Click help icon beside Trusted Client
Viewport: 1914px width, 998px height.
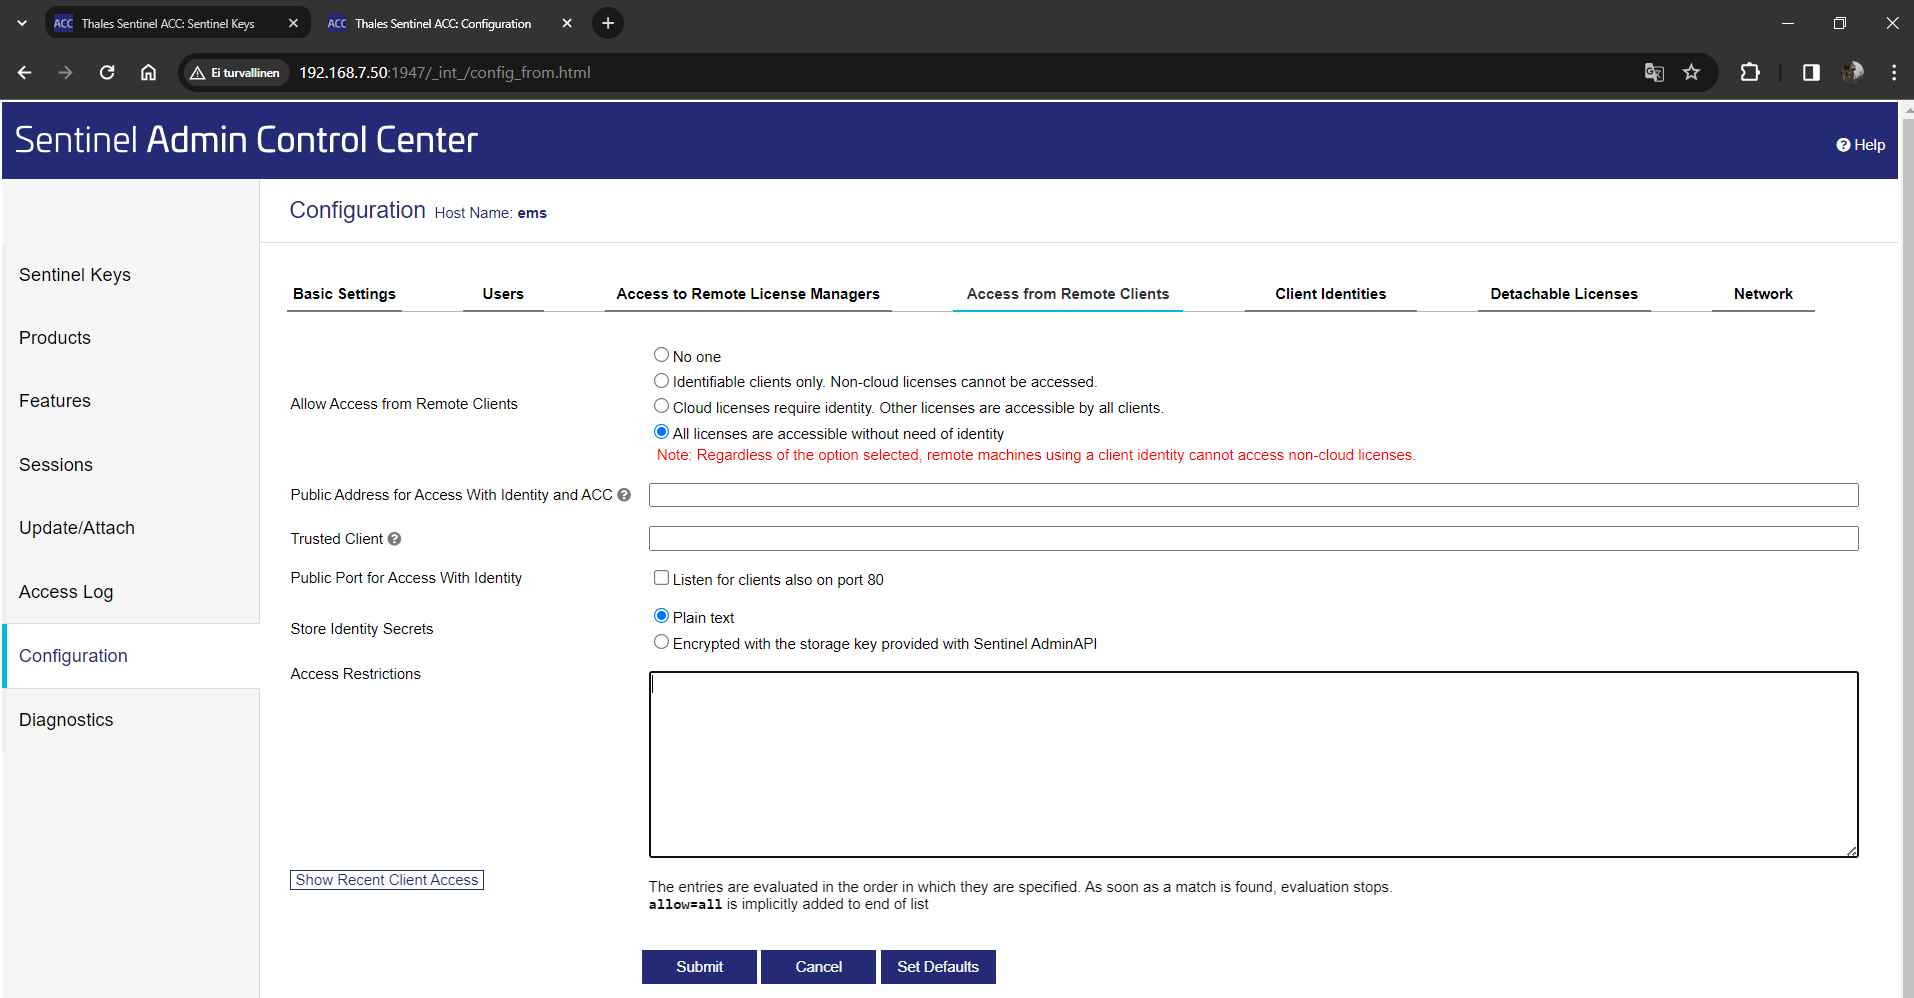click(x=395, y=539)
